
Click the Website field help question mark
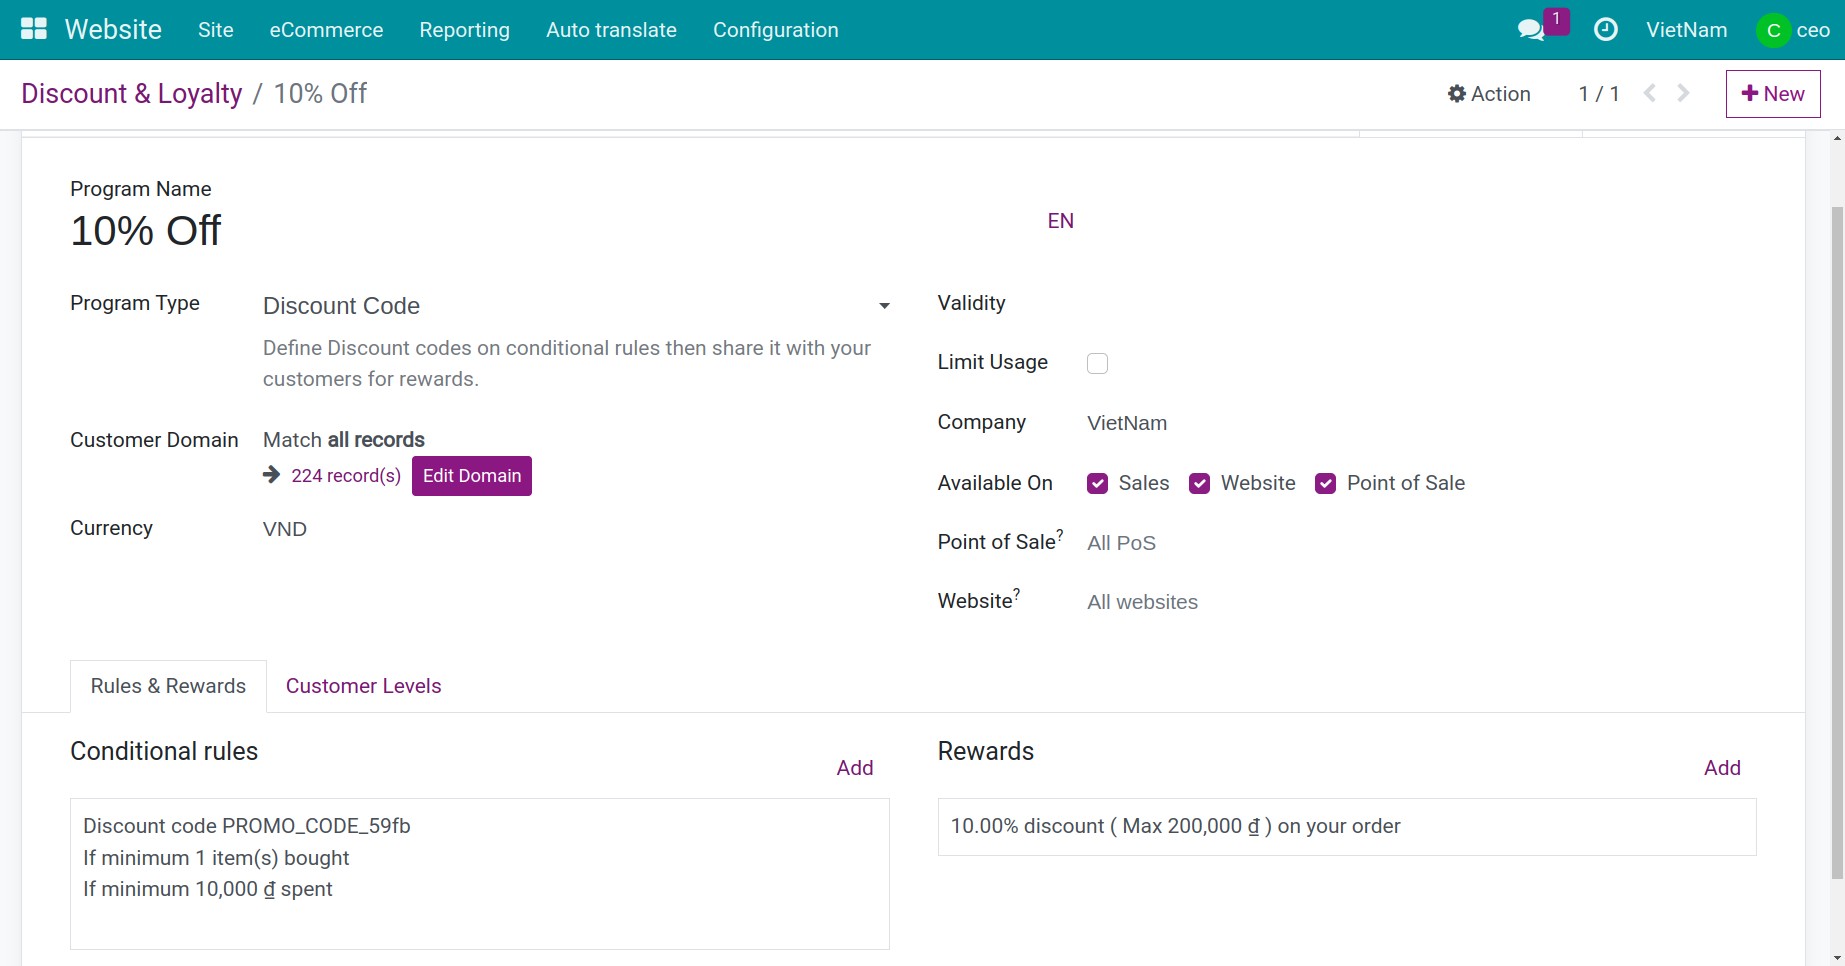1017,594
